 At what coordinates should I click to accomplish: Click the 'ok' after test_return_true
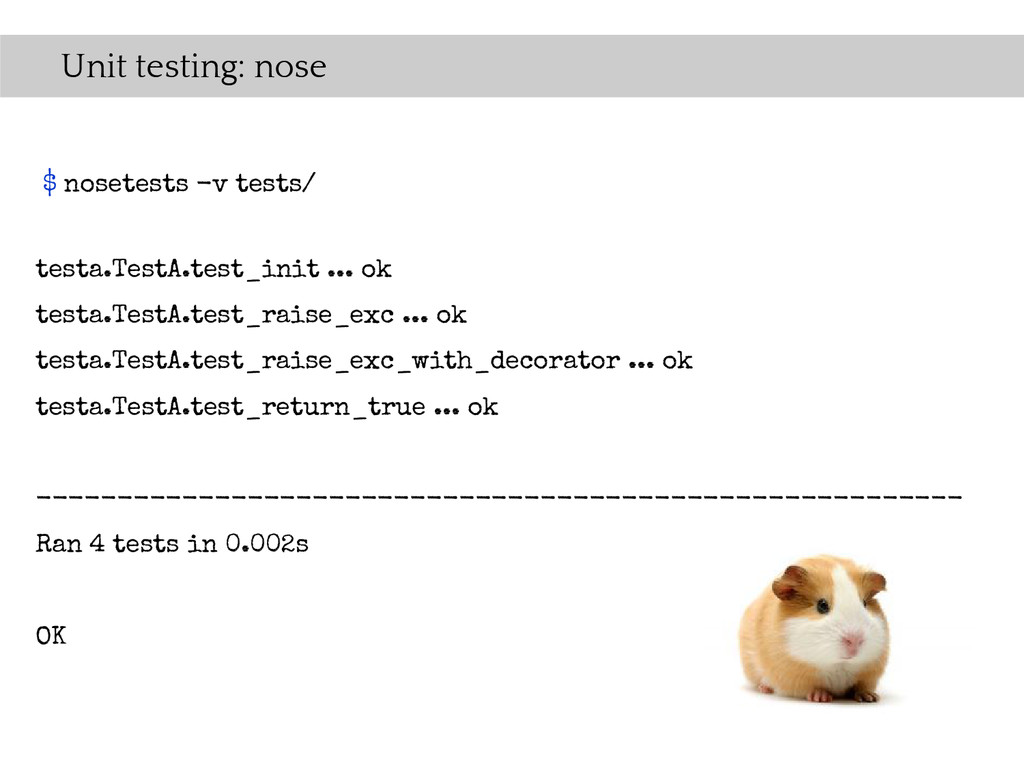click(x=483, y=408)
